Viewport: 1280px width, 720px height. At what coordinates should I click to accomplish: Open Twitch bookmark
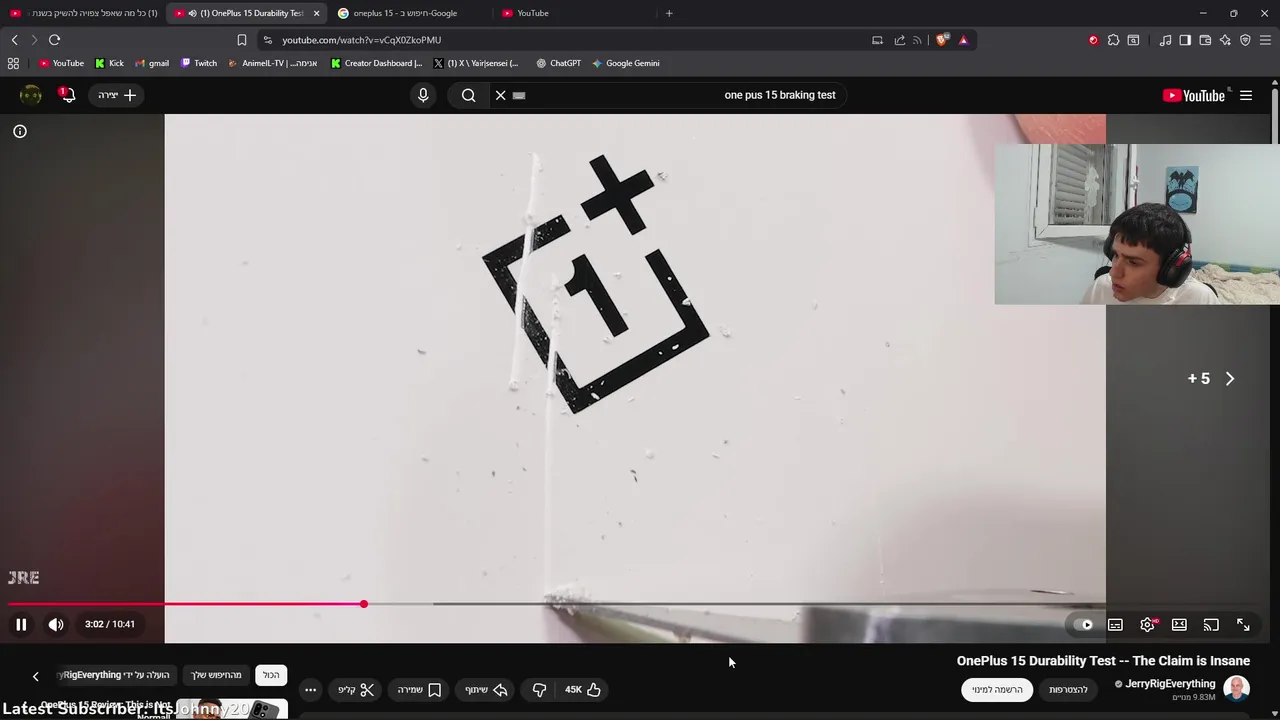198,63
